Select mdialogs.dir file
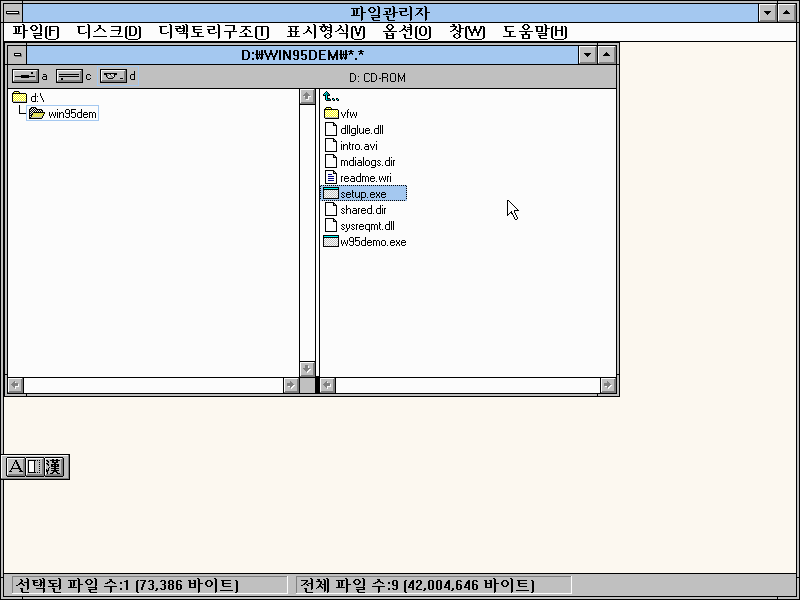Viewport: 800px width, 600px height. [x=360, y=162]
